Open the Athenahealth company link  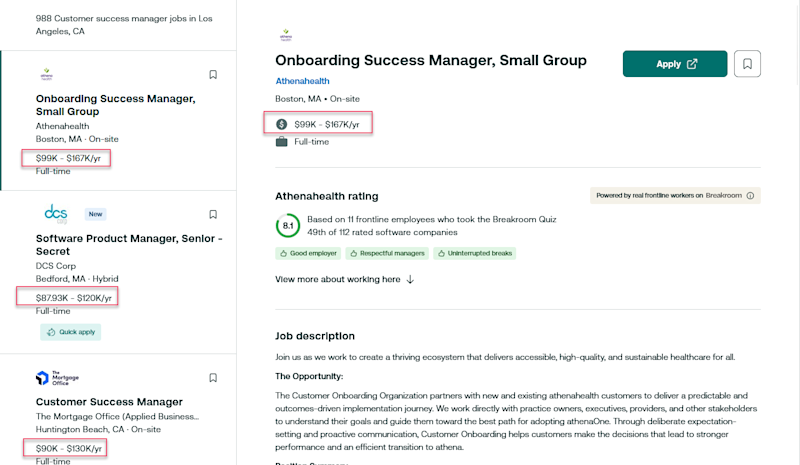(303, 81)
